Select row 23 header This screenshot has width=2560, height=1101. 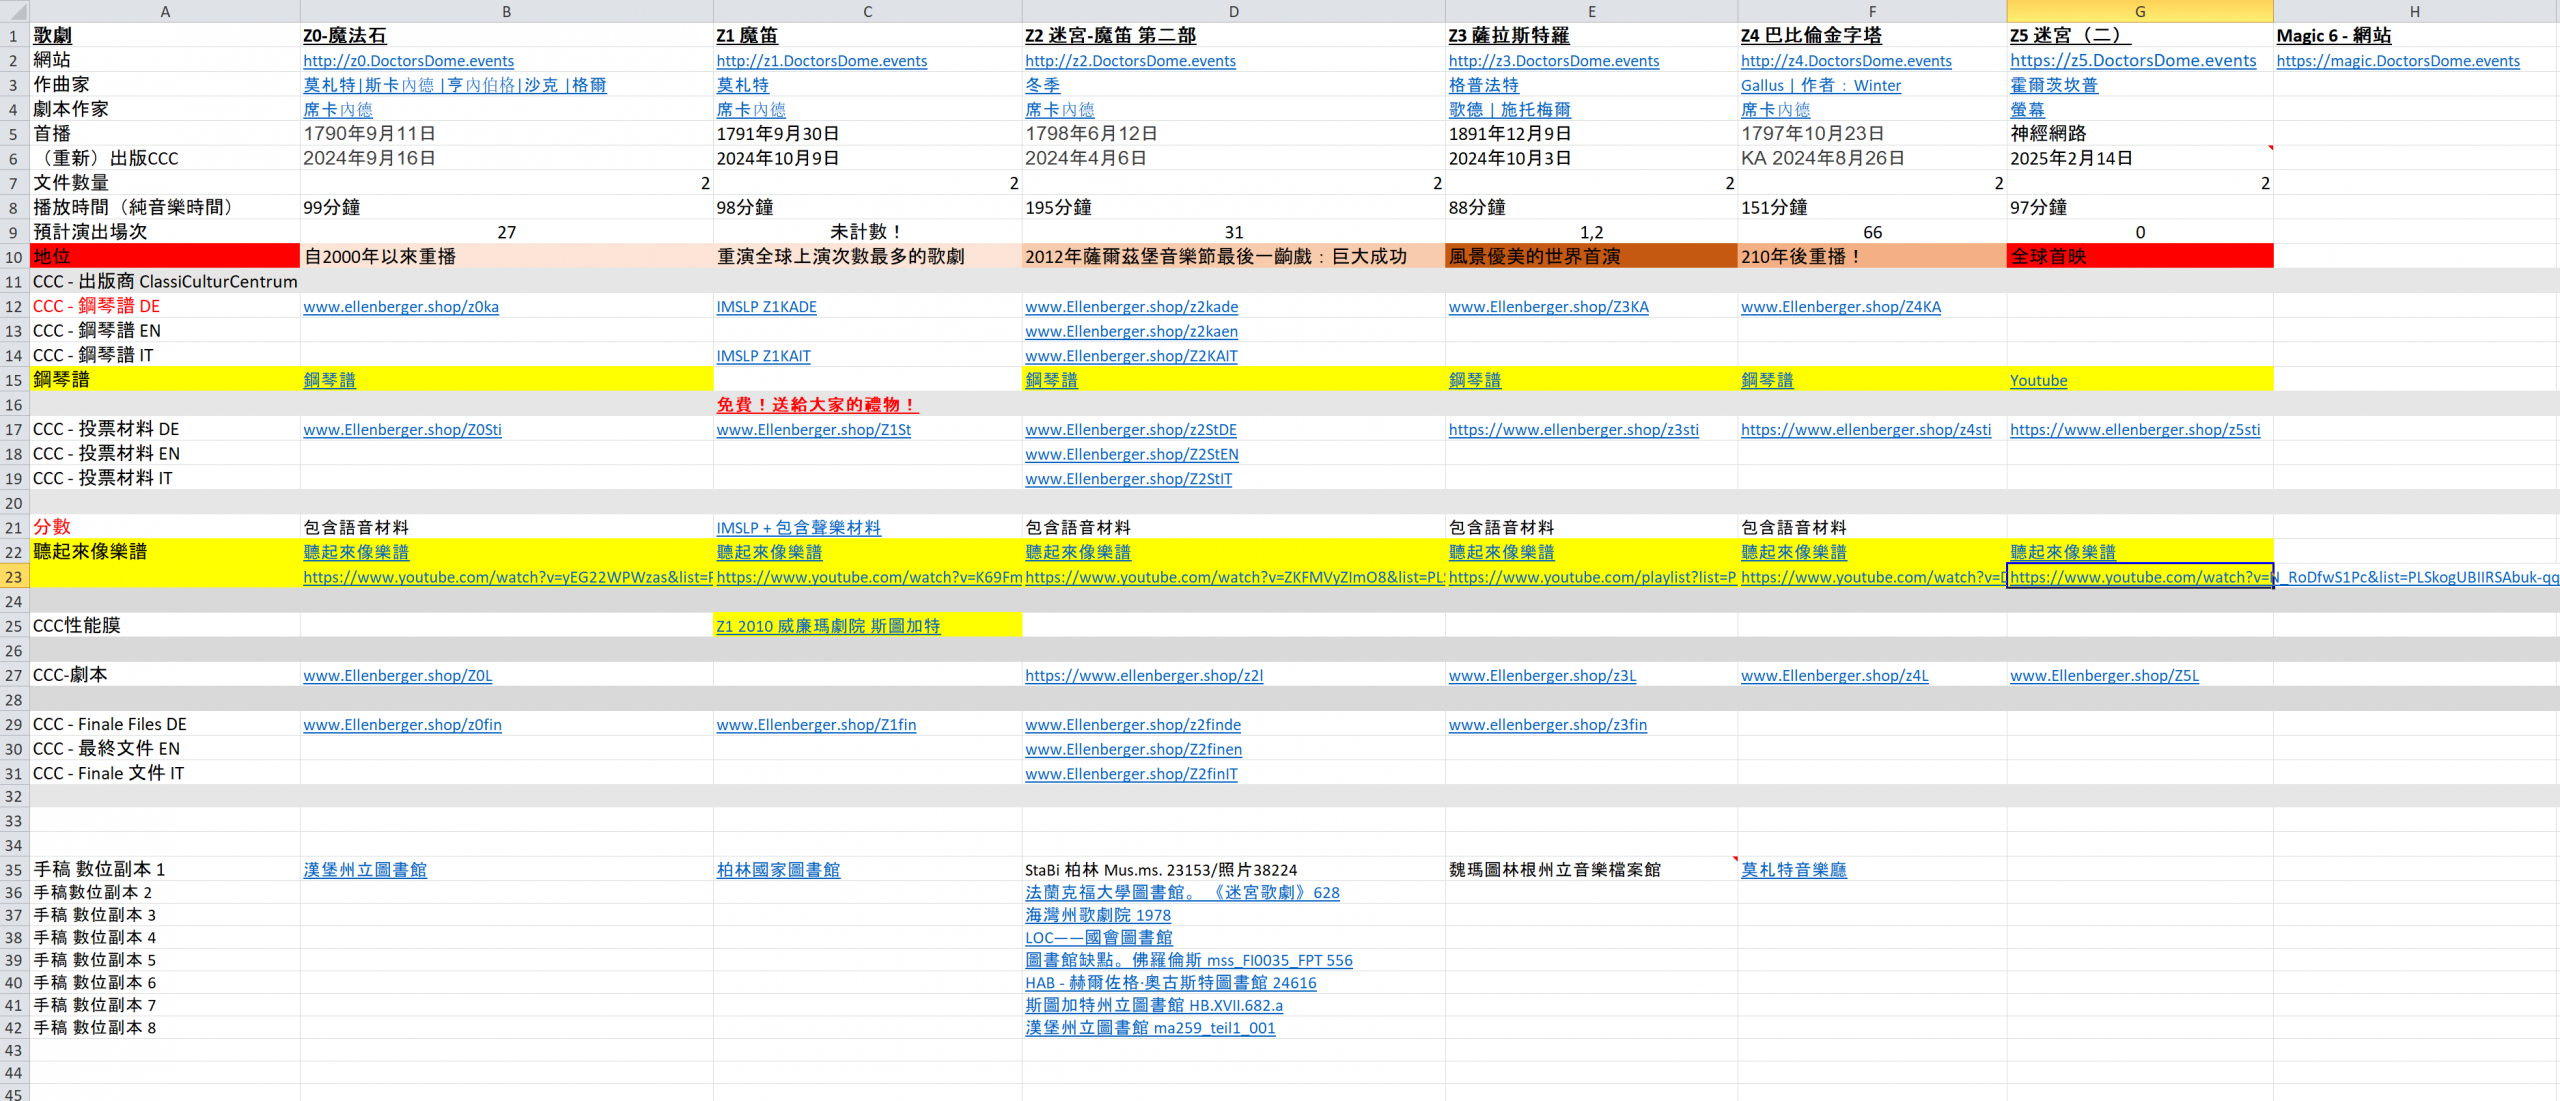14,577
